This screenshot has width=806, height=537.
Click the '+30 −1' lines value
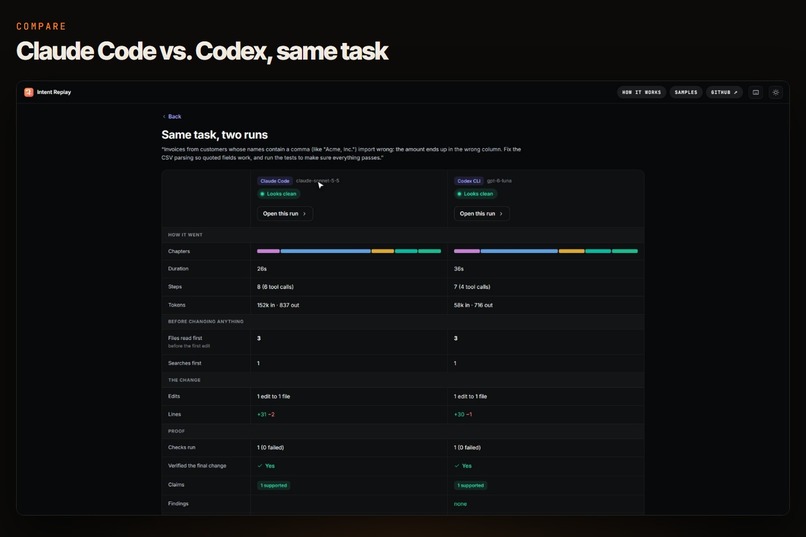tap(463, 414)
